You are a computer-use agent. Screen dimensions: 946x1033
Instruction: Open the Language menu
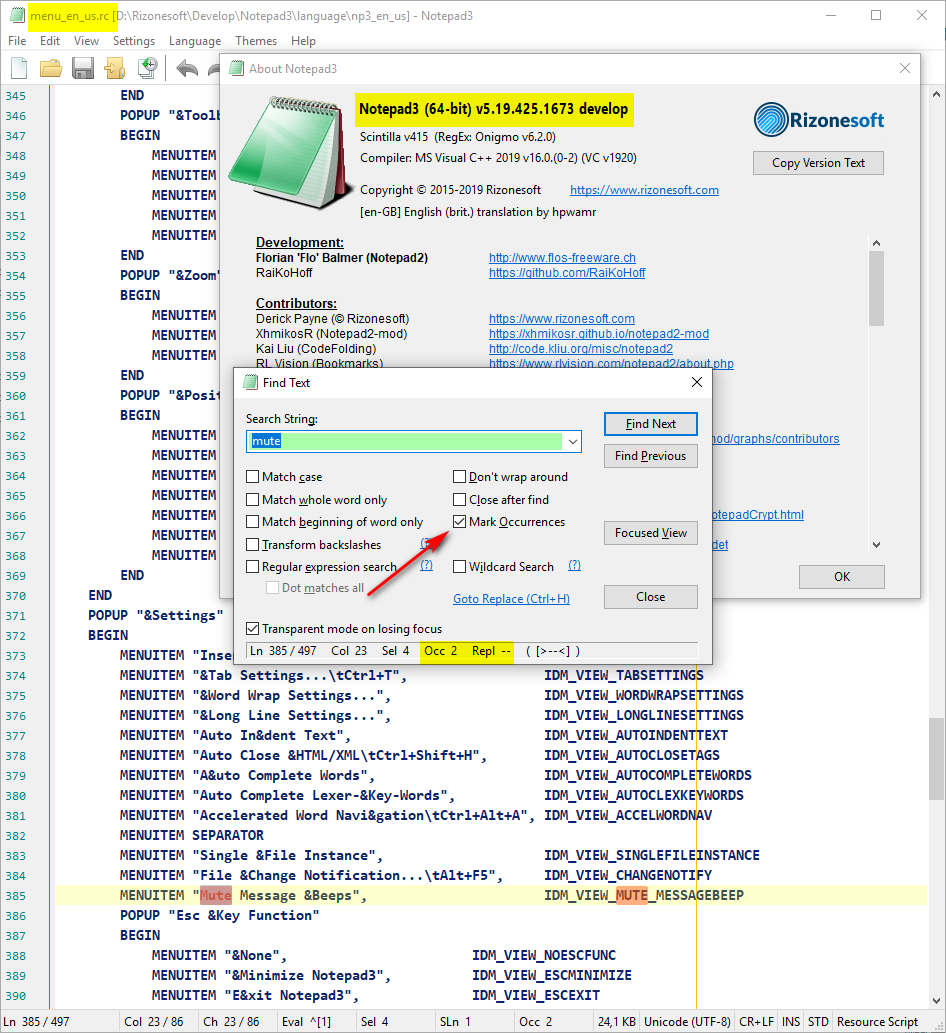tap(194, 41)
